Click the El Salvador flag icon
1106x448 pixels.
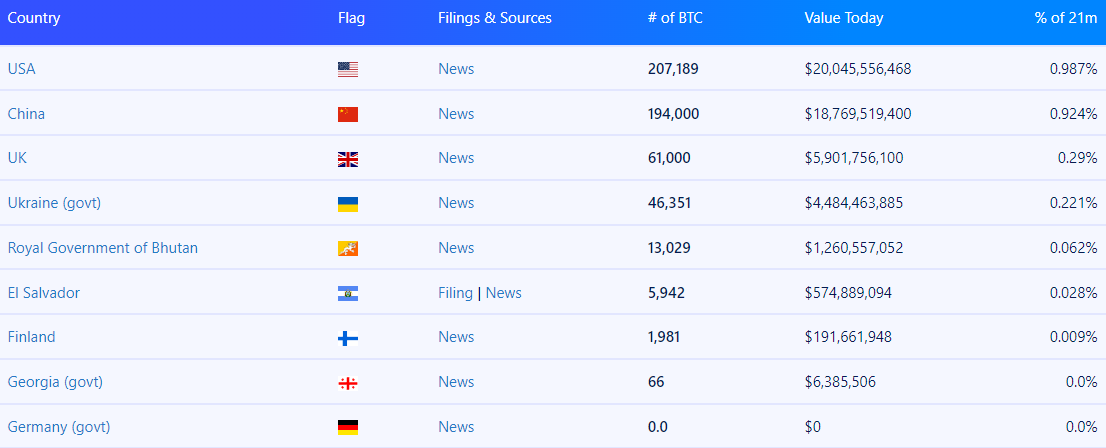click(x=347, y=294)
